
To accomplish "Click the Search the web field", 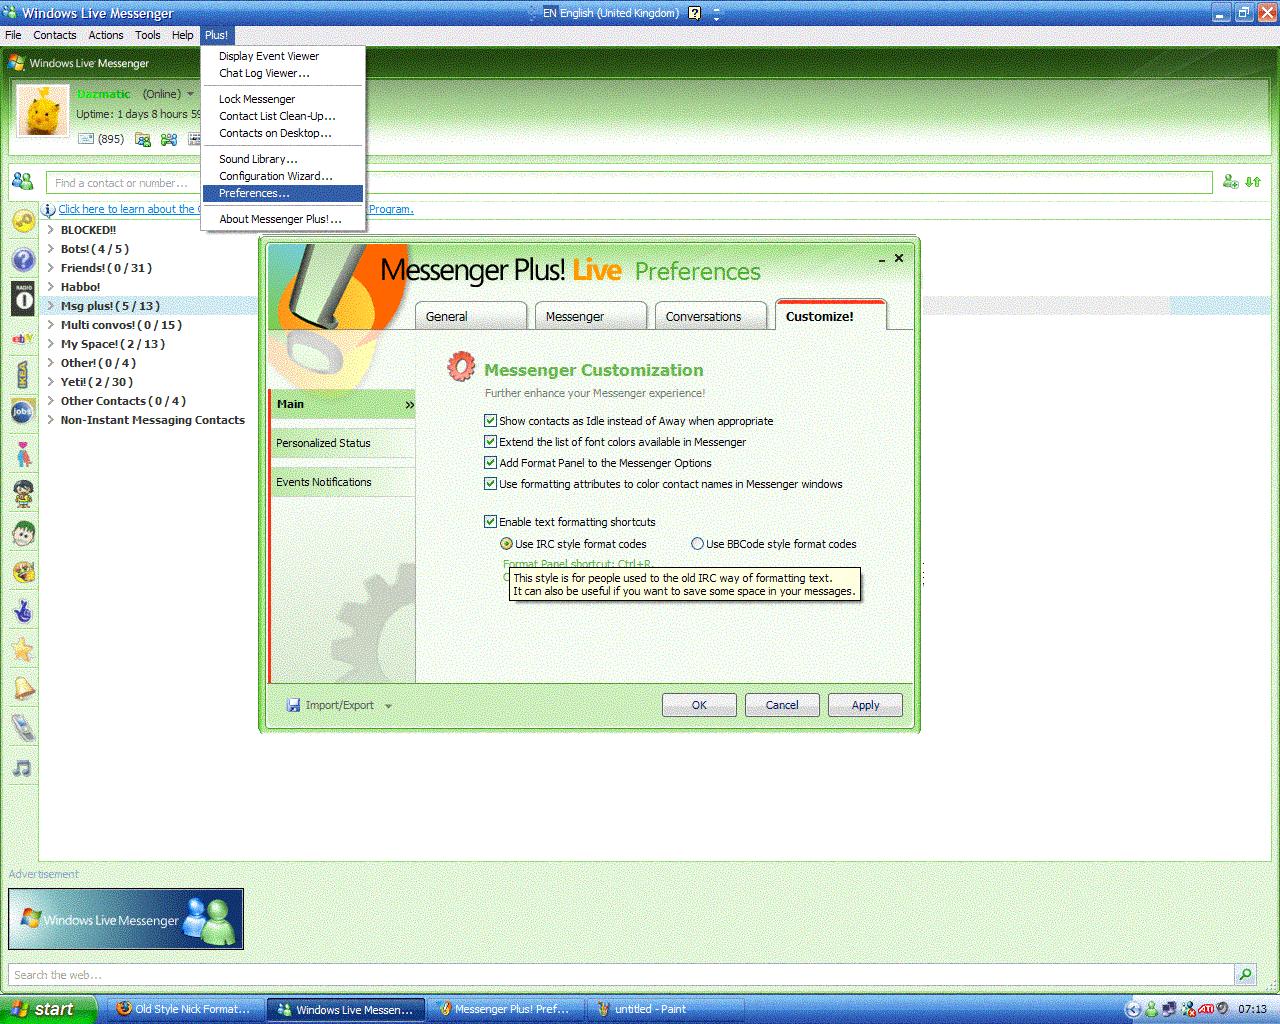I will pos(620,975).
